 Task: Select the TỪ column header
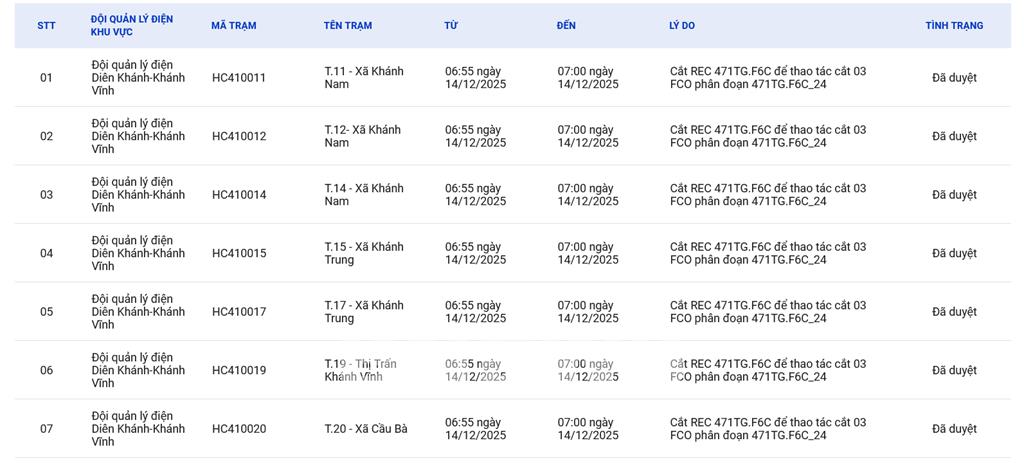pos(451,26)
